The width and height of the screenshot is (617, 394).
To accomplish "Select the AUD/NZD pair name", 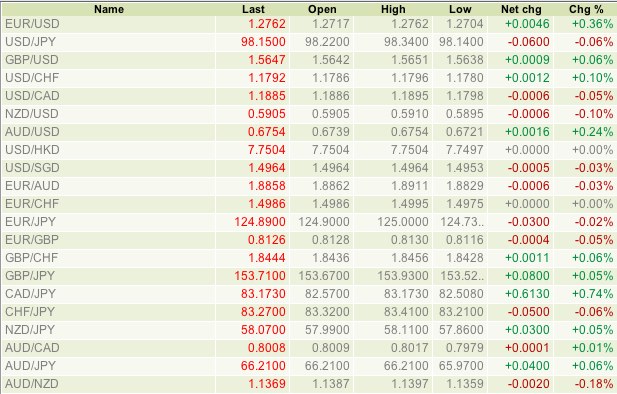I will [x=32, y=384].
